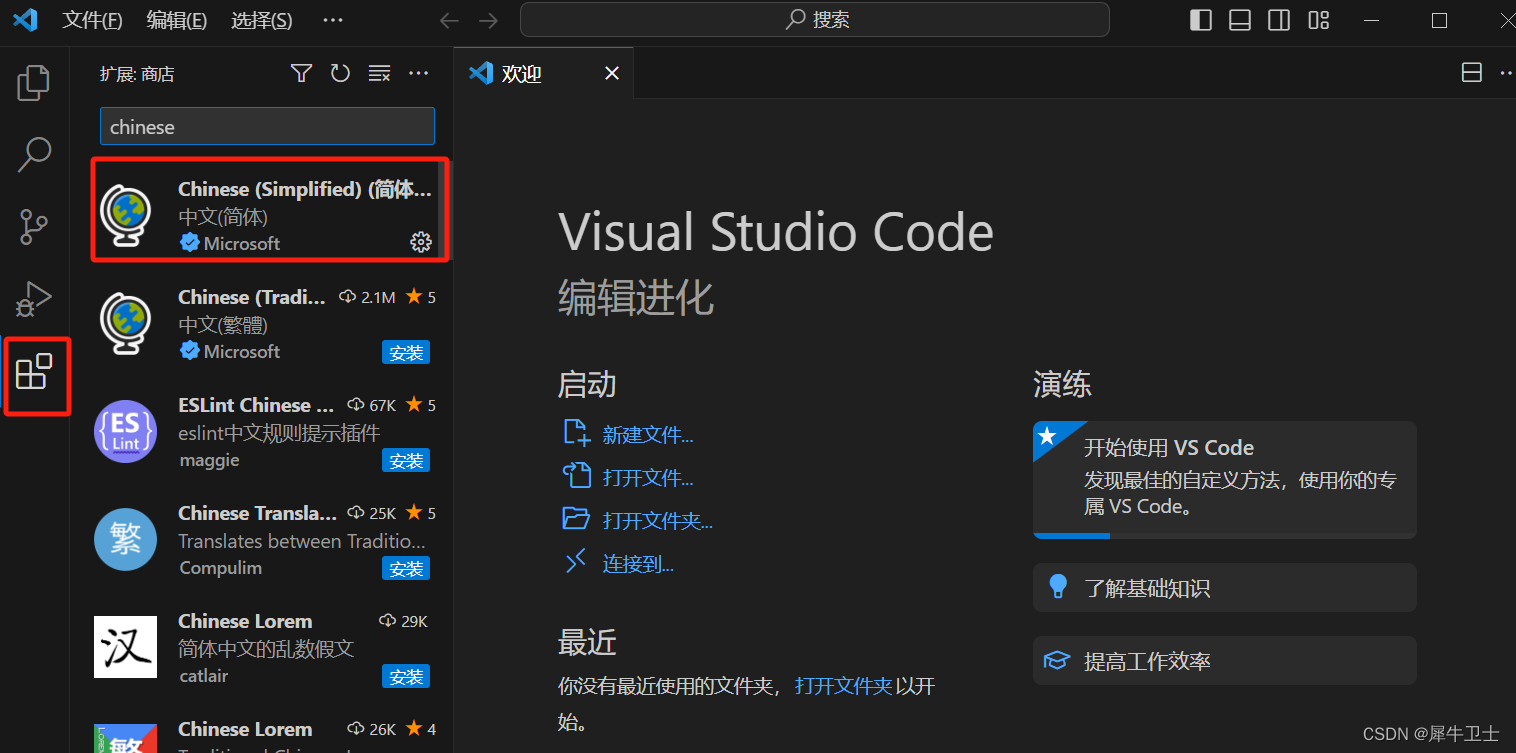Install the Chinese (Traditional) extension
Screen dimensions: 1516x753
pos(406,352)
